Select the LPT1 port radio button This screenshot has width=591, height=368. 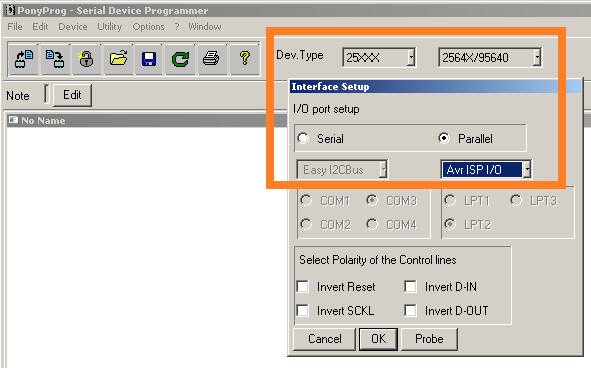coord(450,200)
